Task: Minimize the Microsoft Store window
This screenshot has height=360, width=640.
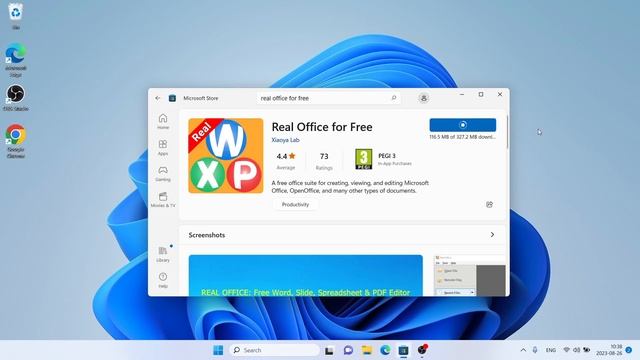Action: 462,94
